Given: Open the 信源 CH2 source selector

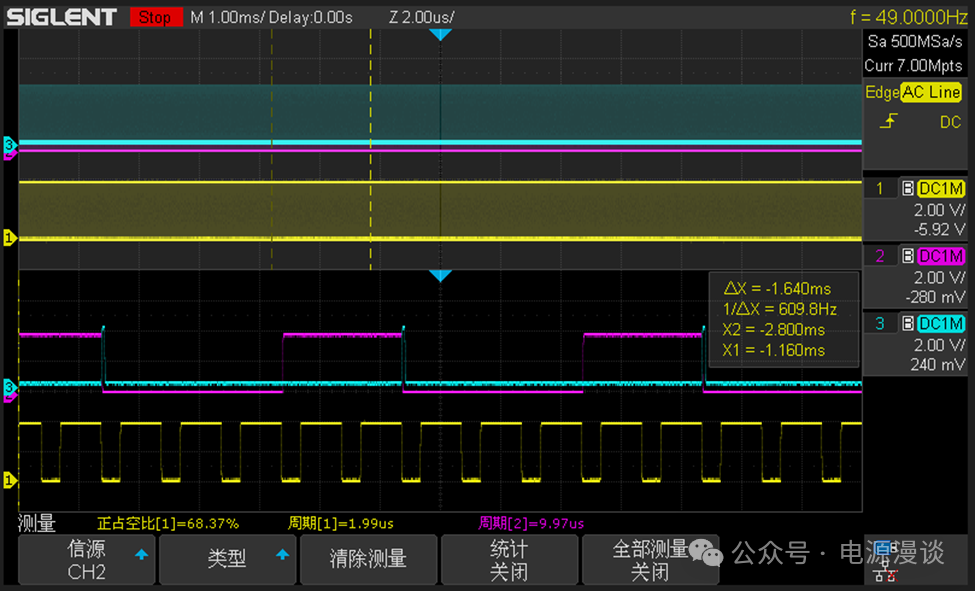Looking at the screenshot, I should (x=86, y=560).
